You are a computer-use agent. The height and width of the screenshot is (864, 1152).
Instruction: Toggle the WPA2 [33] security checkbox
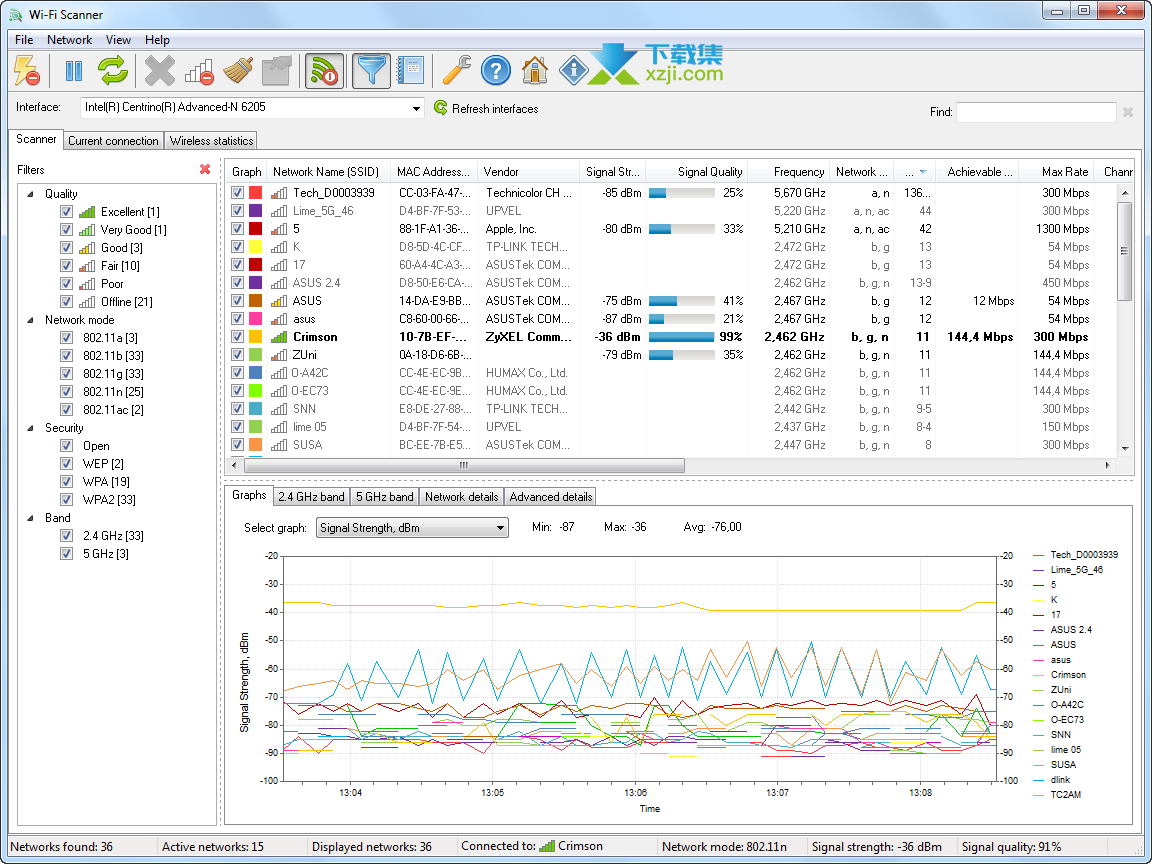[x=66, y=500]
